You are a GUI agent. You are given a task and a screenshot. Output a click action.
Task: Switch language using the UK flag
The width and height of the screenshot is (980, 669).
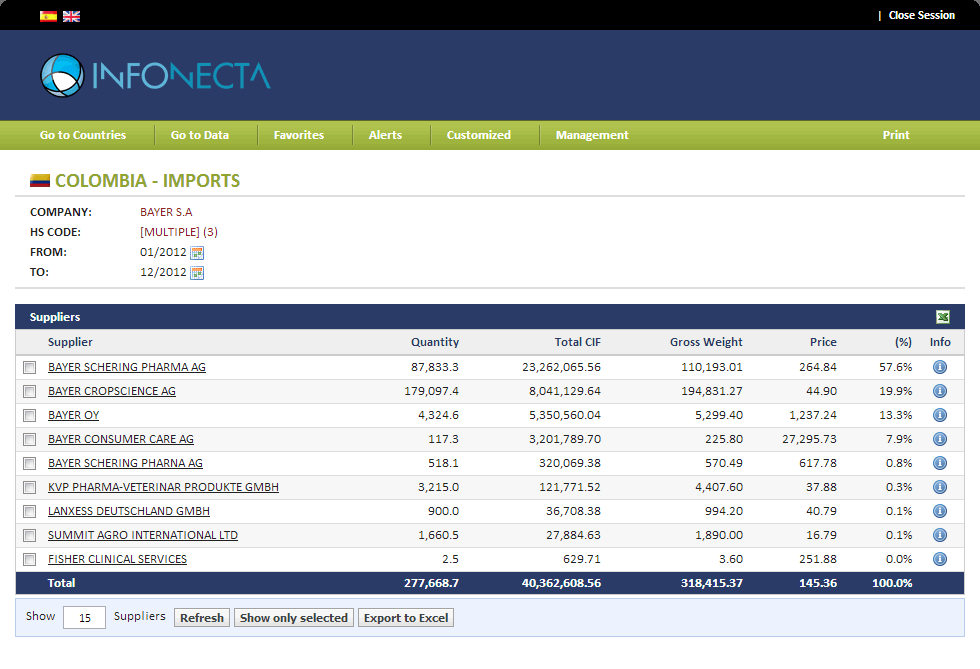[71, 16]
